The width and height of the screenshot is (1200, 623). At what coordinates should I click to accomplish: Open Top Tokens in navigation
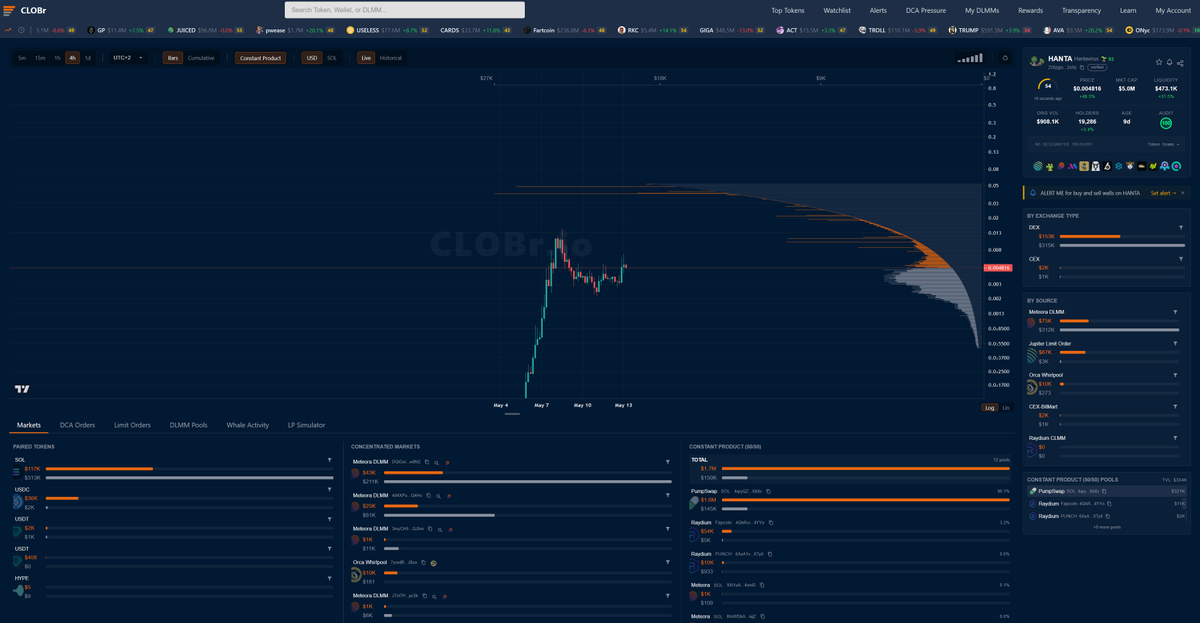coord(788,10)
